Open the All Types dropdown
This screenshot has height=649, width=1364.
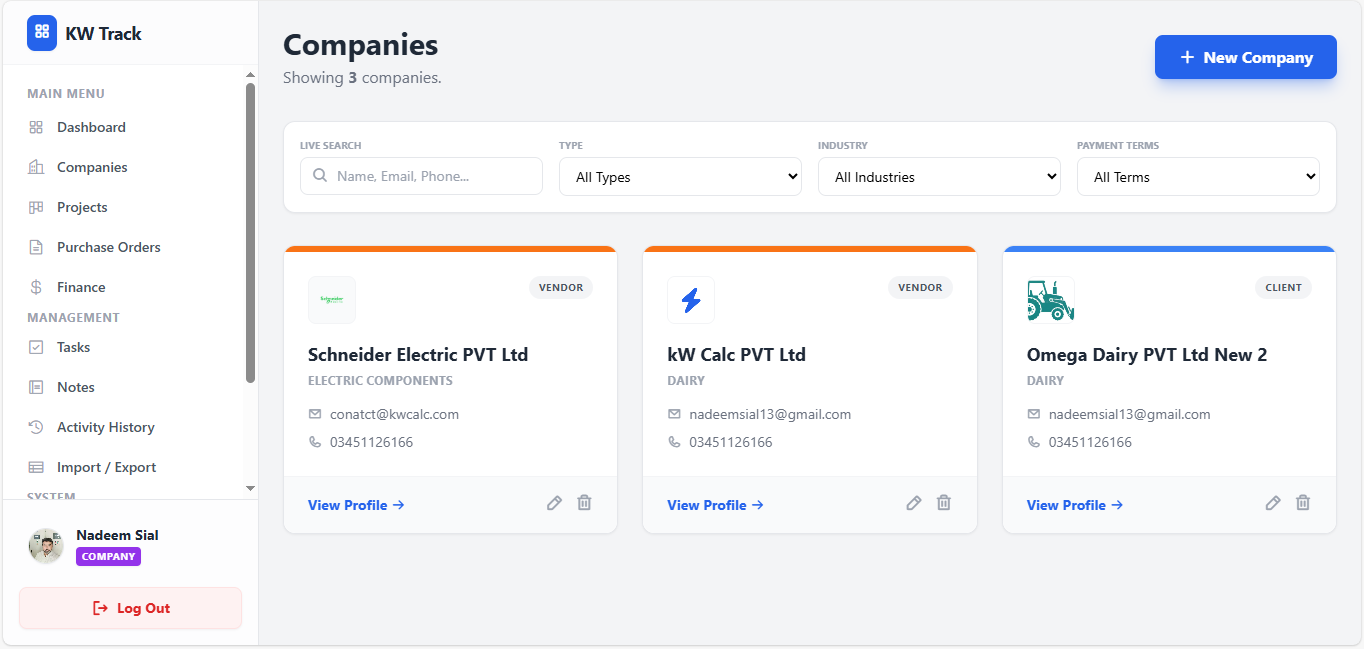coord(680,177)
